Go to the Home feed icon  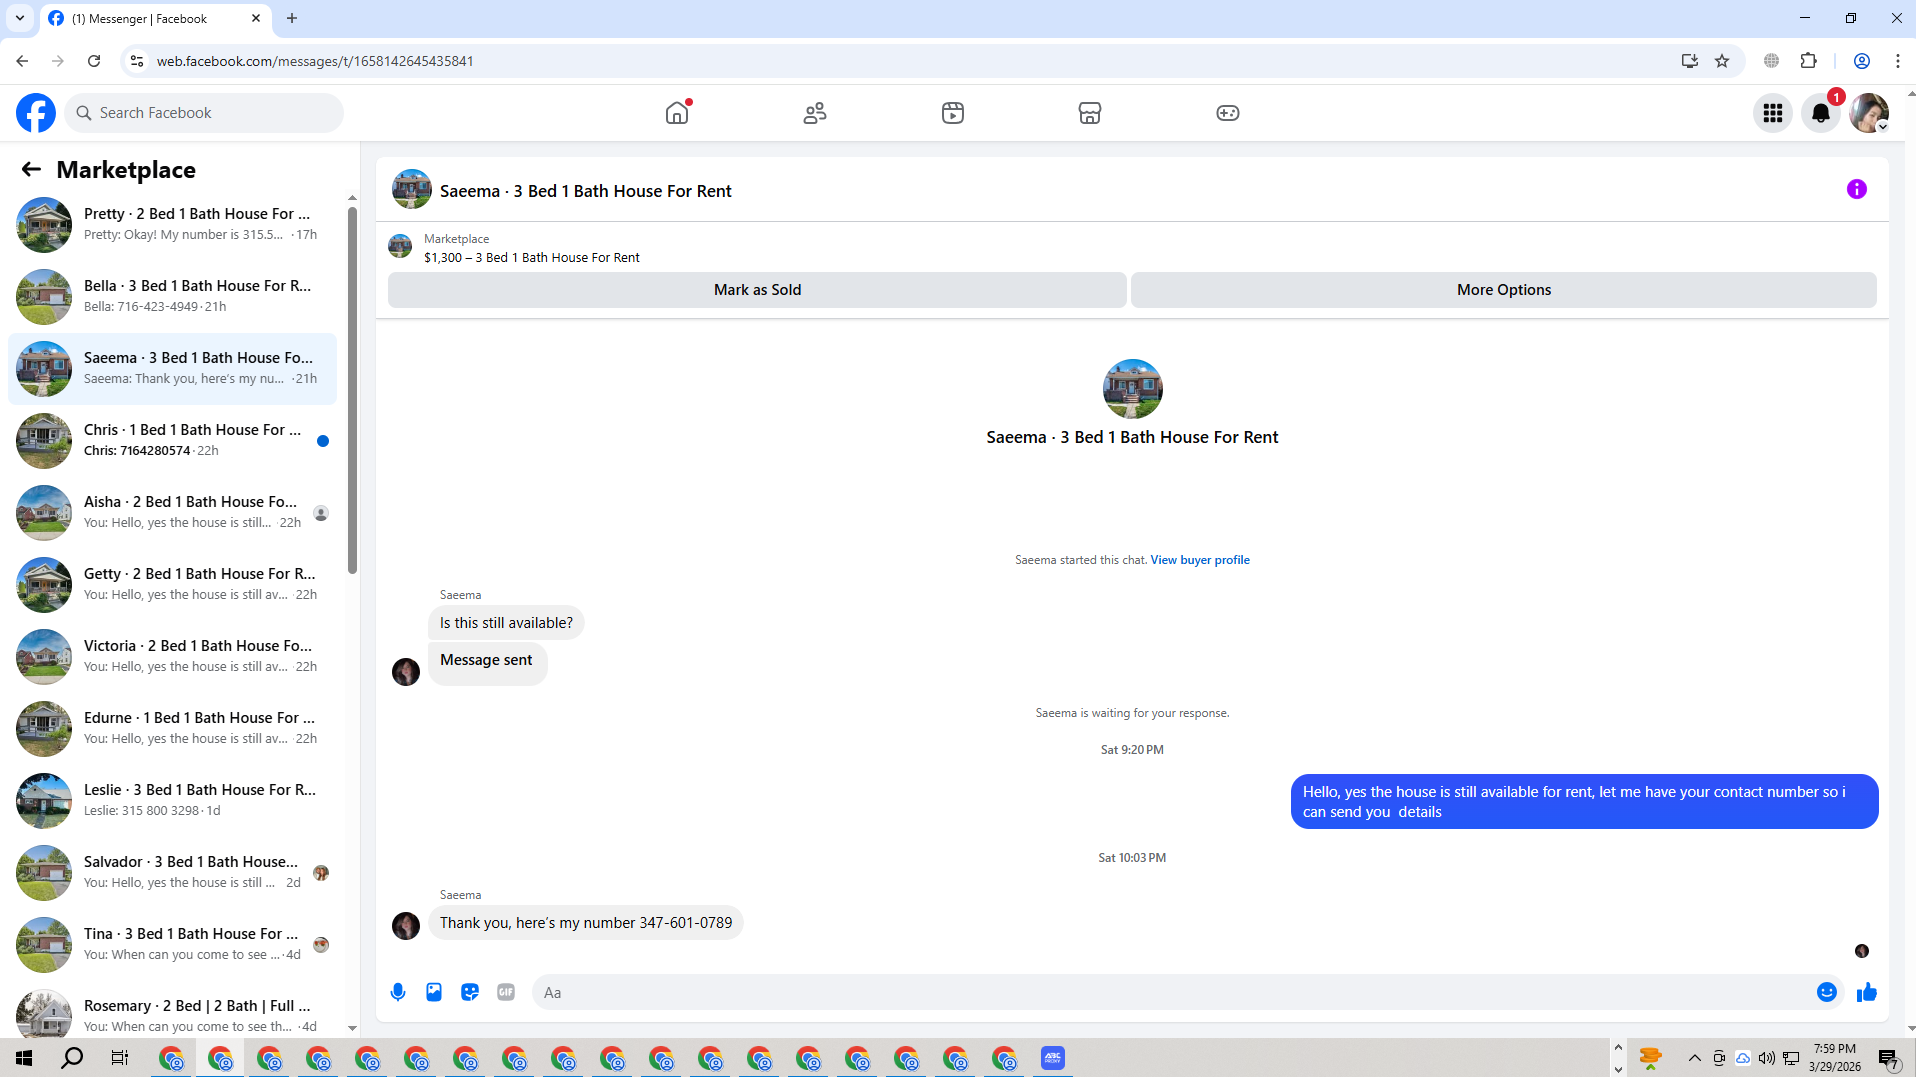[x=677, y=113]
